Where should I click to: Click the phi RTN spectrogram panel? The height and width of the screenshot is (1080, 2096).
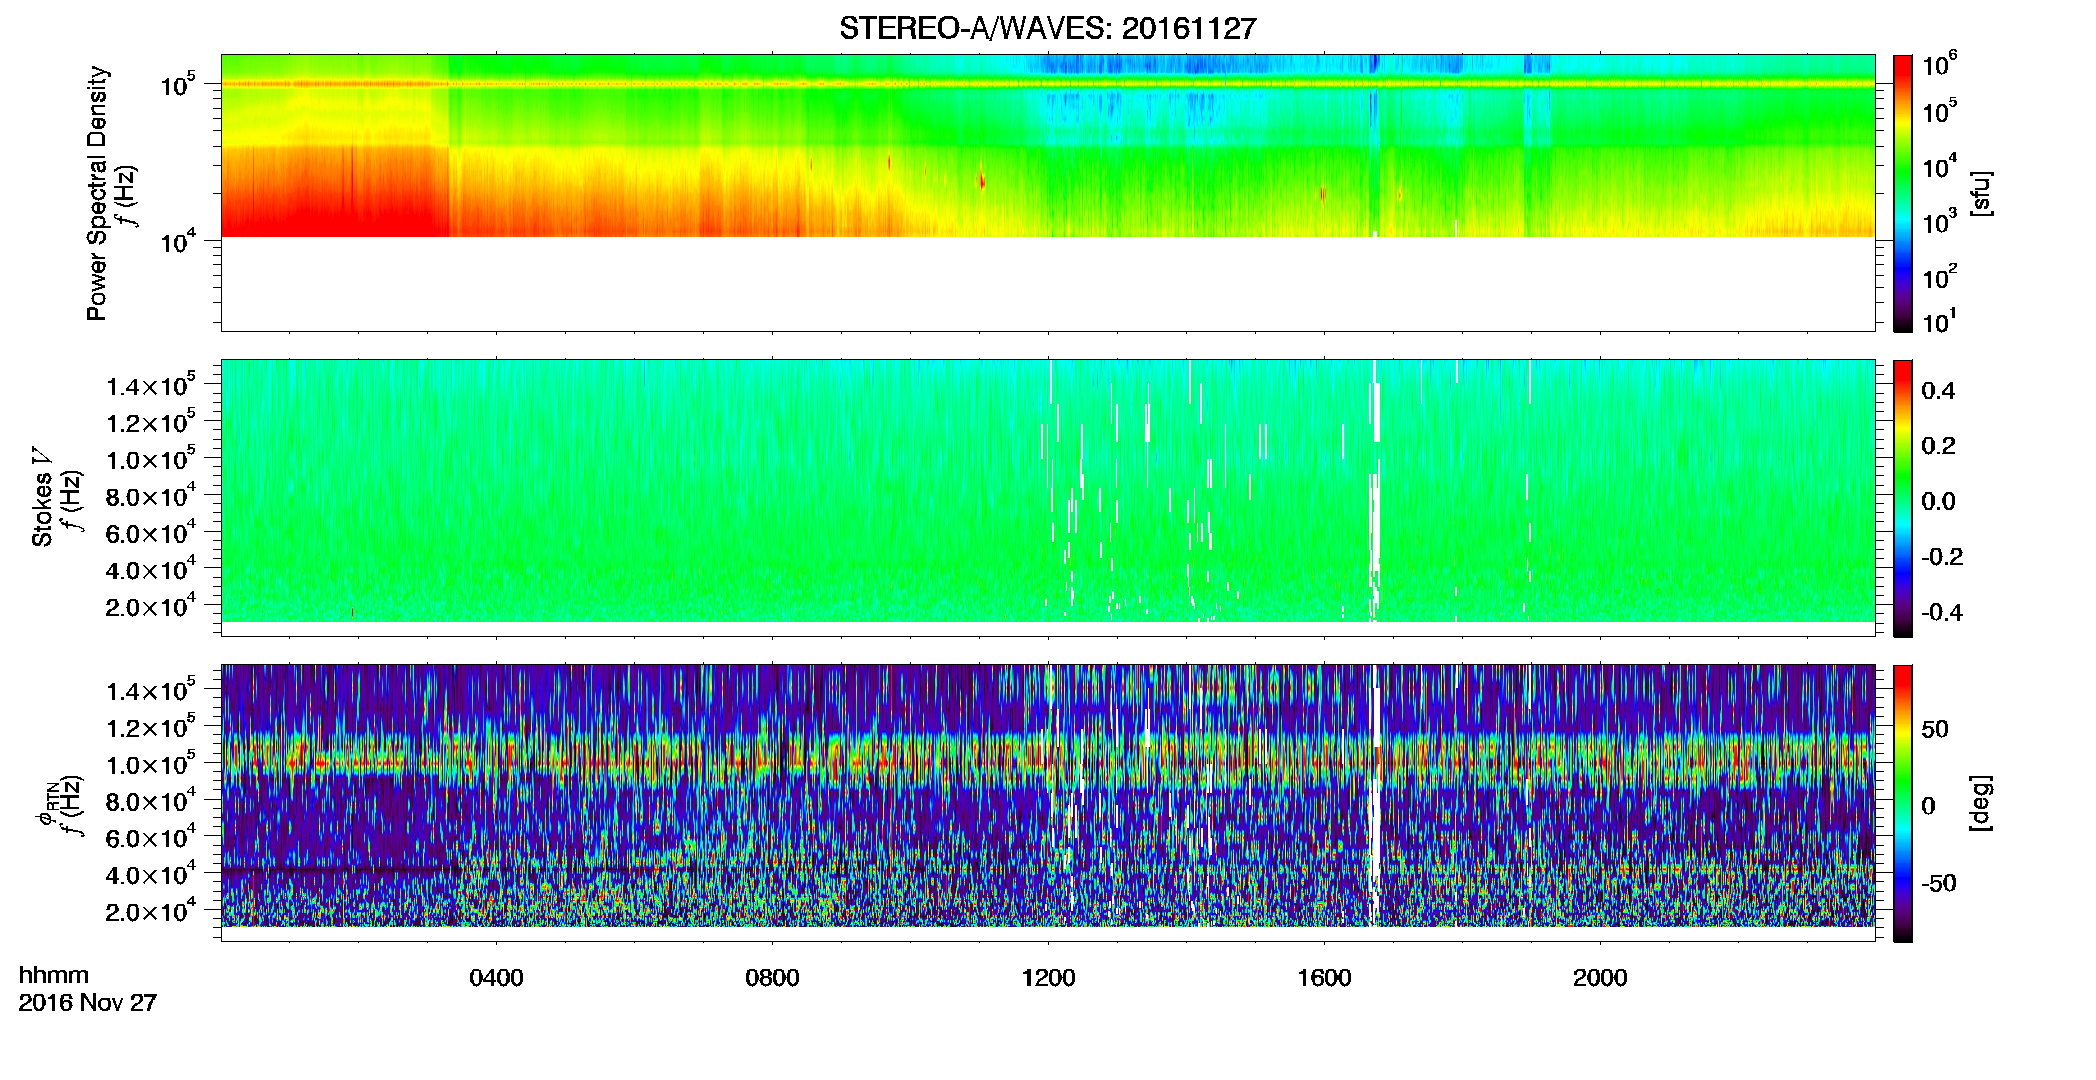pyautogui.click(x=1048, y=803)
